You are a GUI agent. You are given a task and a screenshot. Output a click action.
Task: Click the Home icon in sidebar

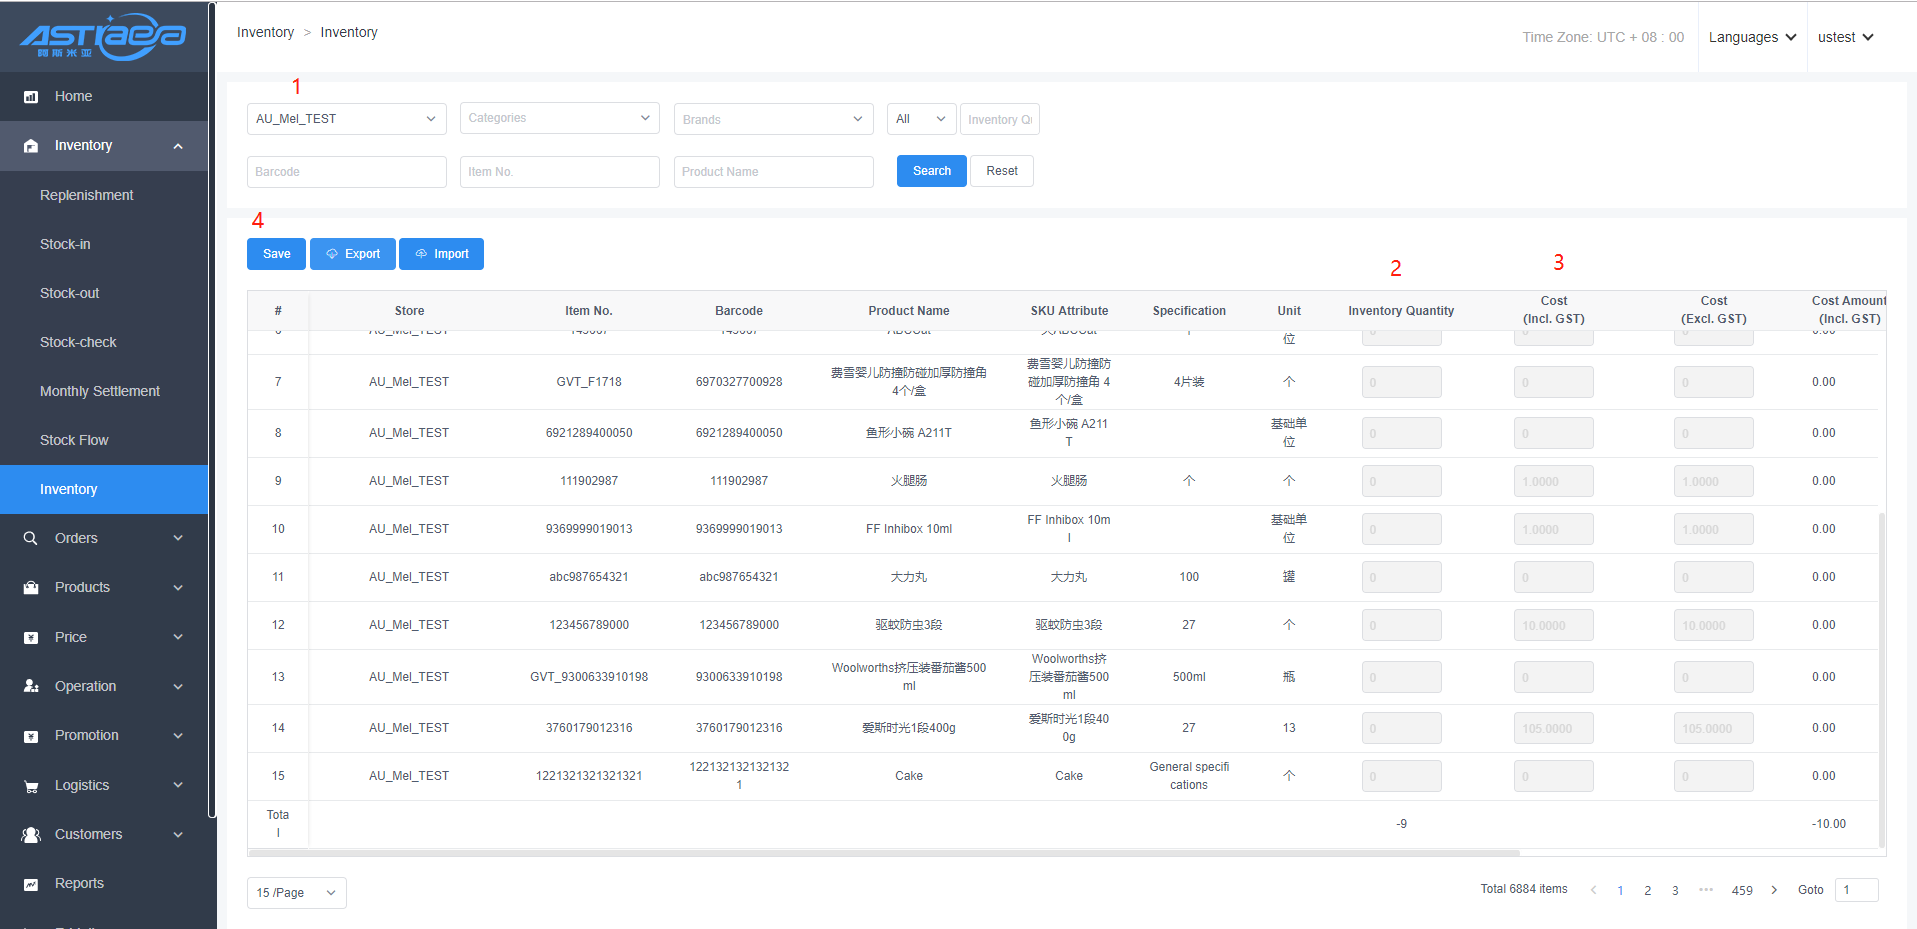[31, 97]
